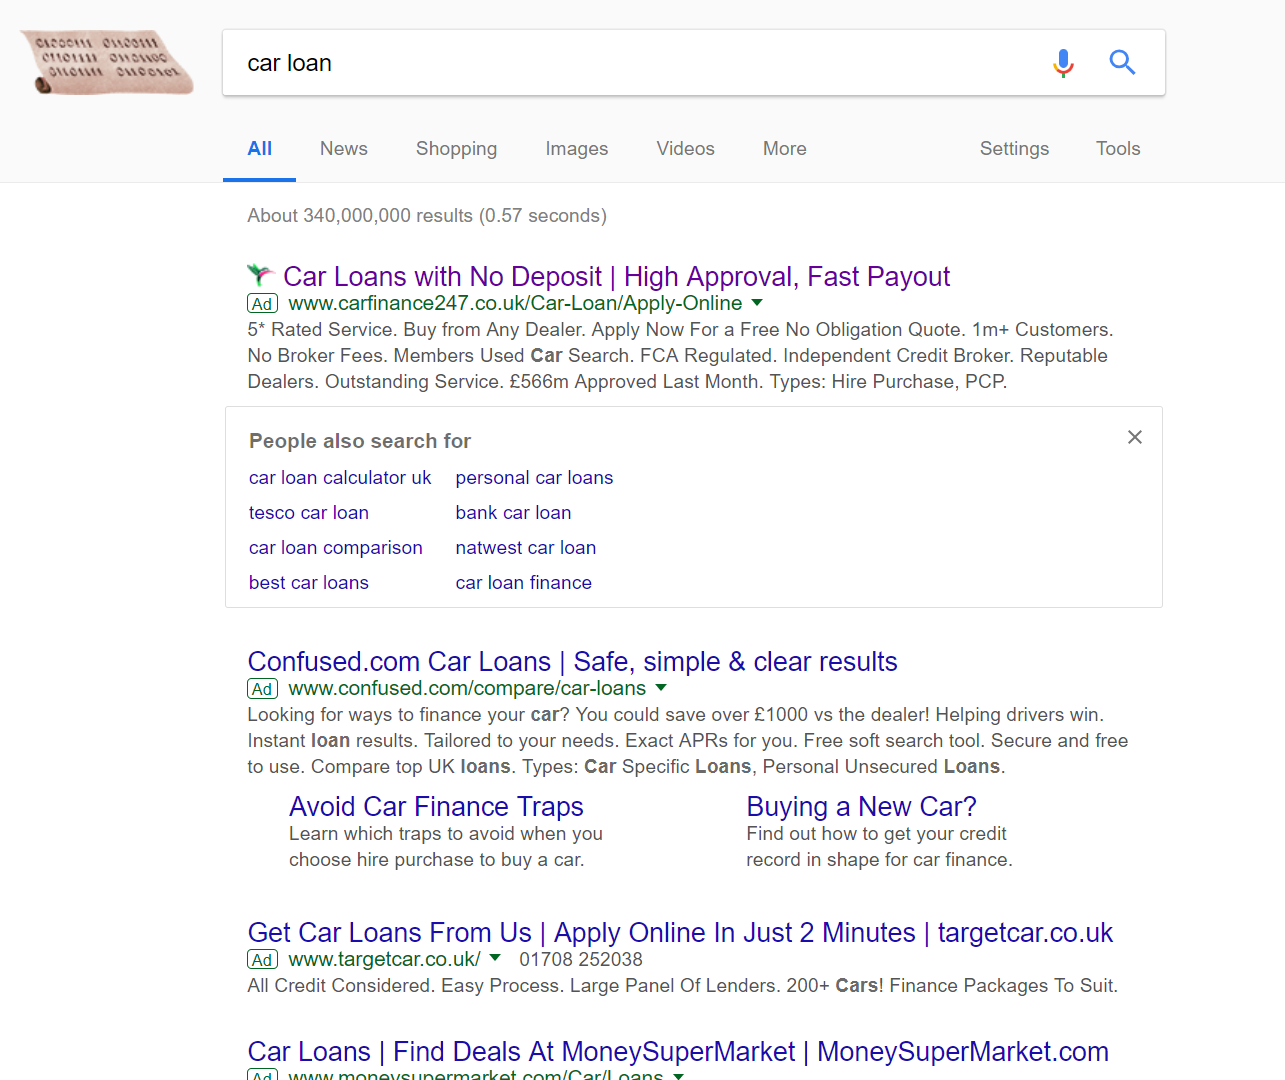Click the doodle logo at top left
Viewport: 1285px width, 1080px height.
point(108,62)
